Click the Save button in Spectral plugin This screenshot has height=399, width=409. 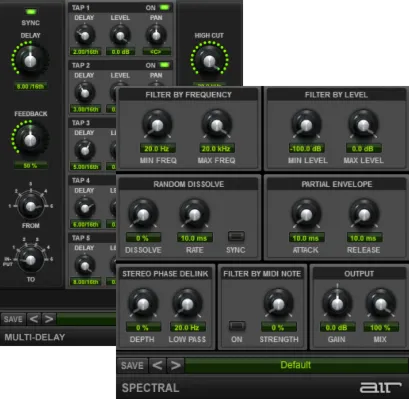(x=132, y=366)
